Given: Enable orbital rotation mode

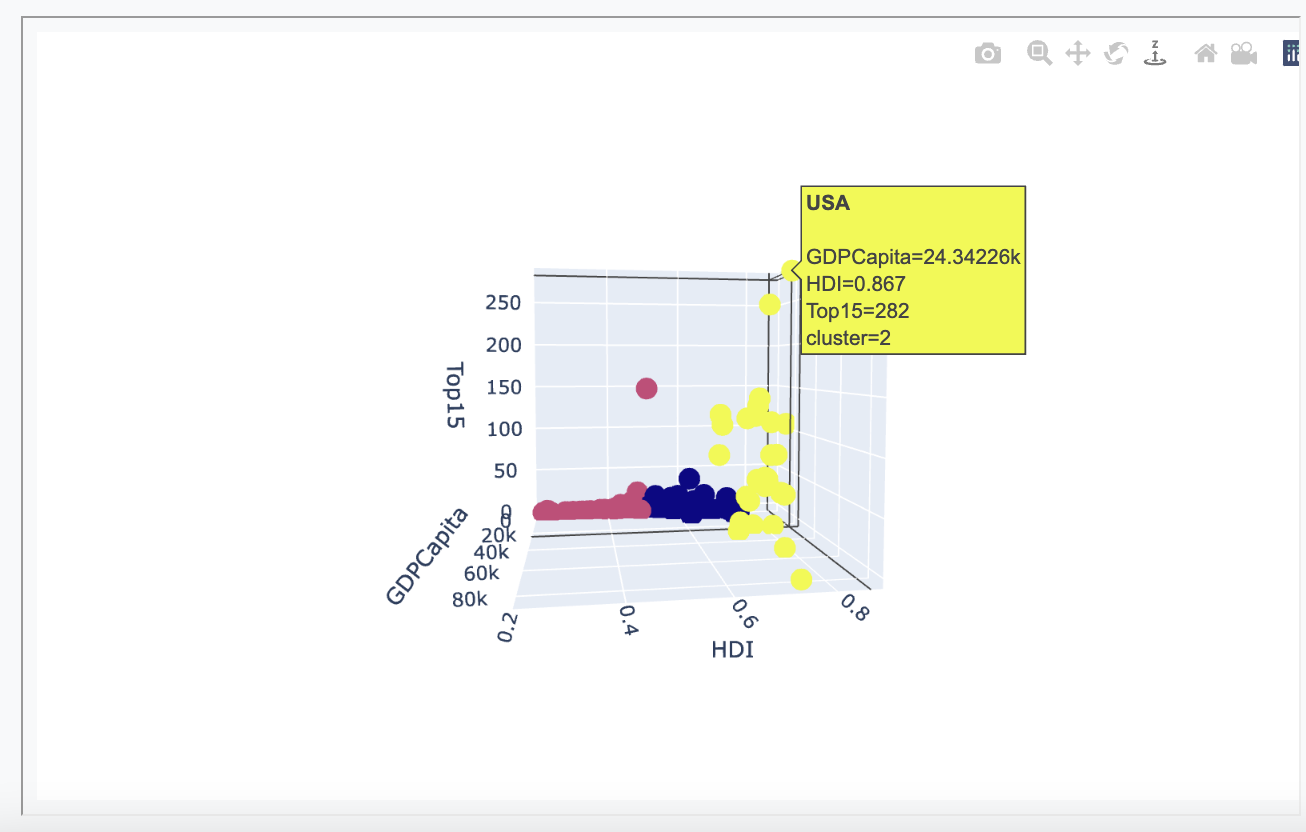Looking at the screenshot, I should [1117, 53].
